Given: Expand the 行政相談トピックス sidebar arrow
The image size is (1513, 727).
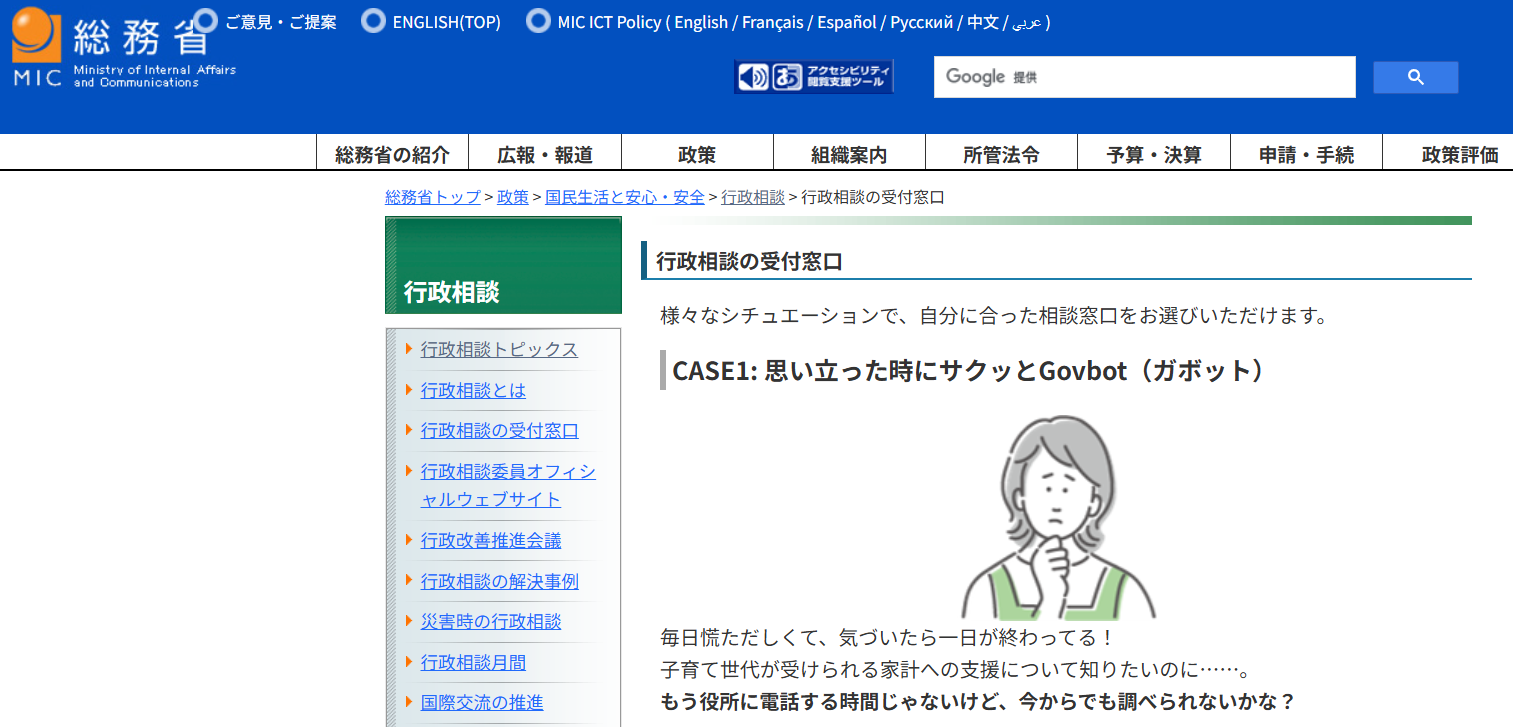Looking at the screenshot, I should point(407,350).
